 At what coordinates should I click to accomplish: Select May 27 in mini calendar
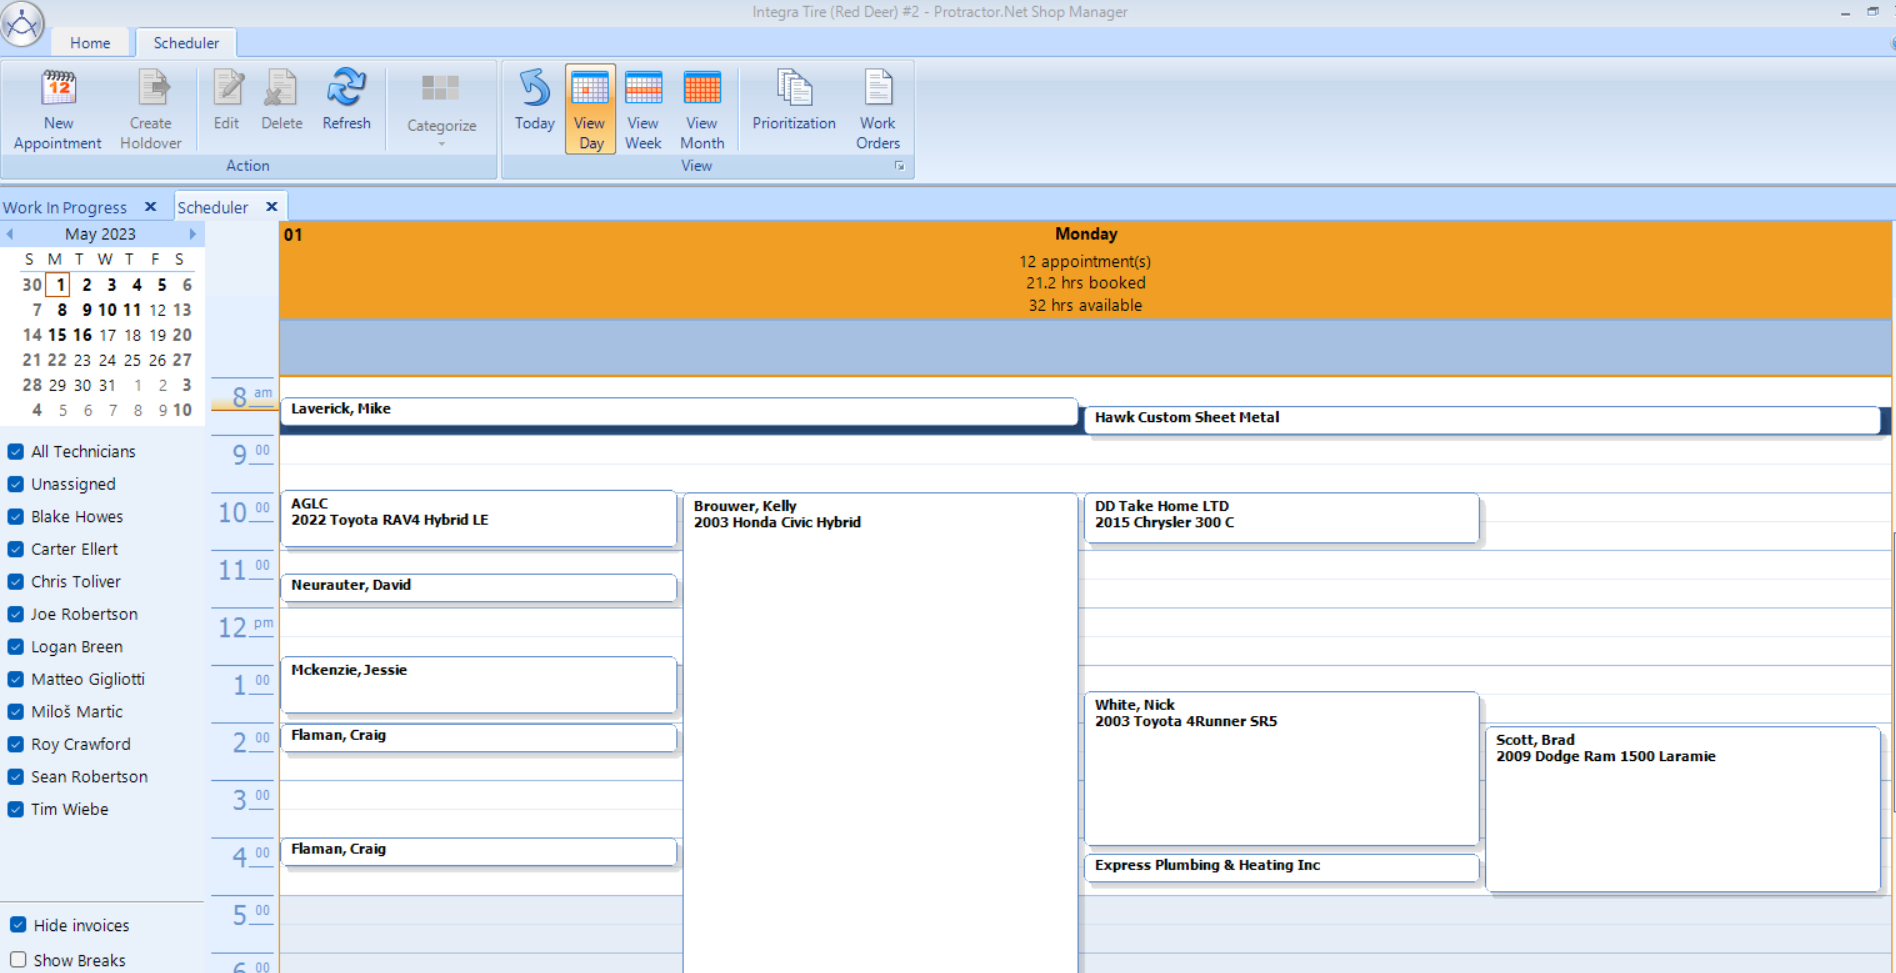coord(182,360)
